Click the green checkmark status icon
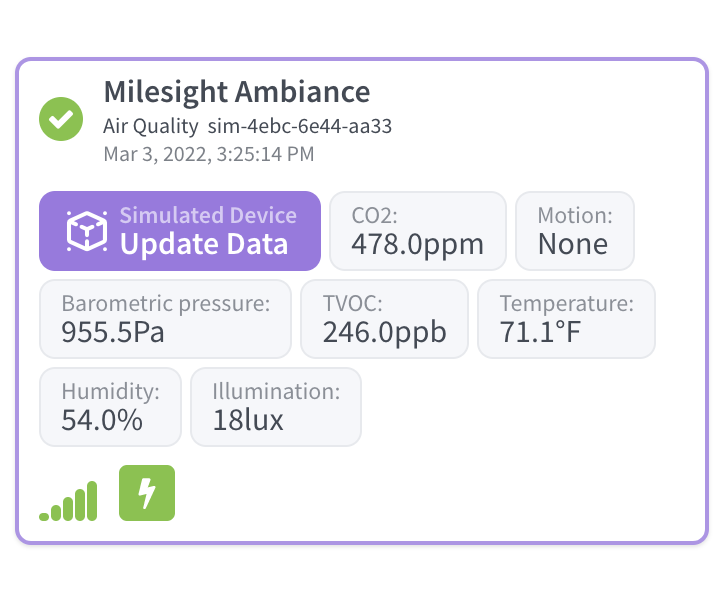The height and width of the screenshot is (602, 724). pos(61,119)
